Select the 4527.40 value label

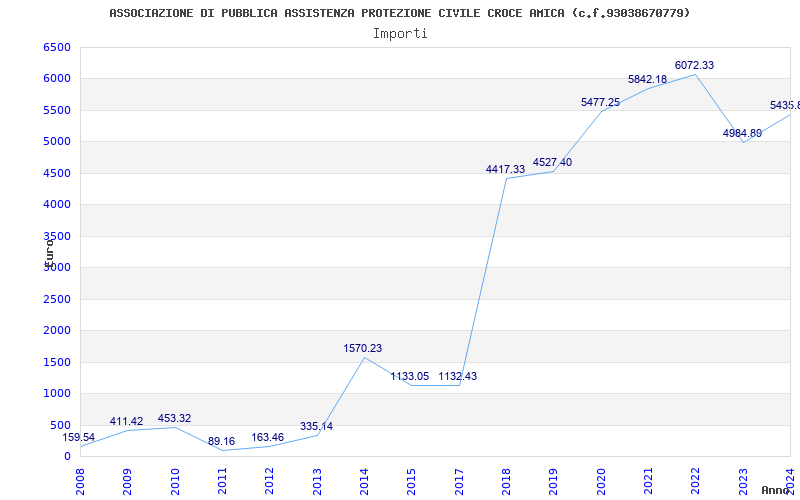tap(552, 162)
